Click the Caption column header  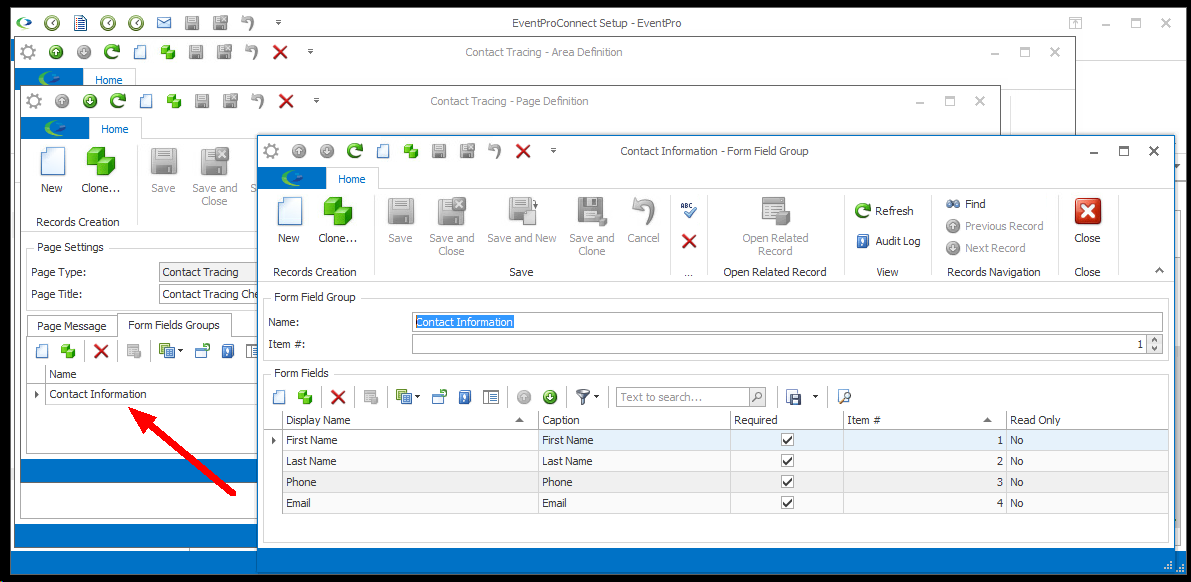(634, 419)
